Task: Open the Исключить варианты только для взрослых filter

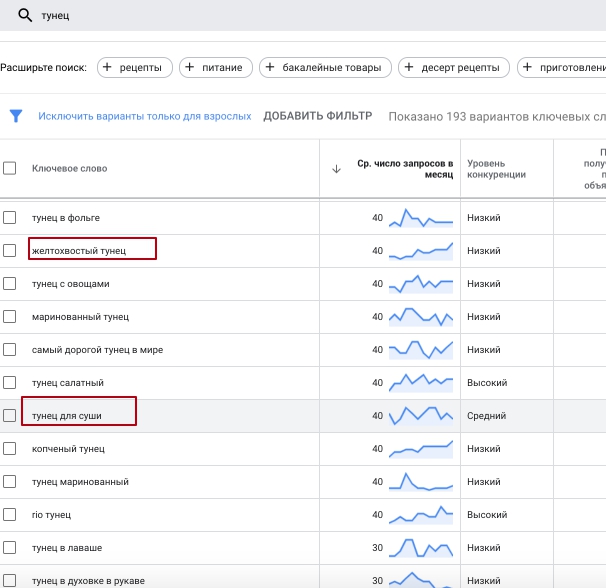Action: [145, 116]
